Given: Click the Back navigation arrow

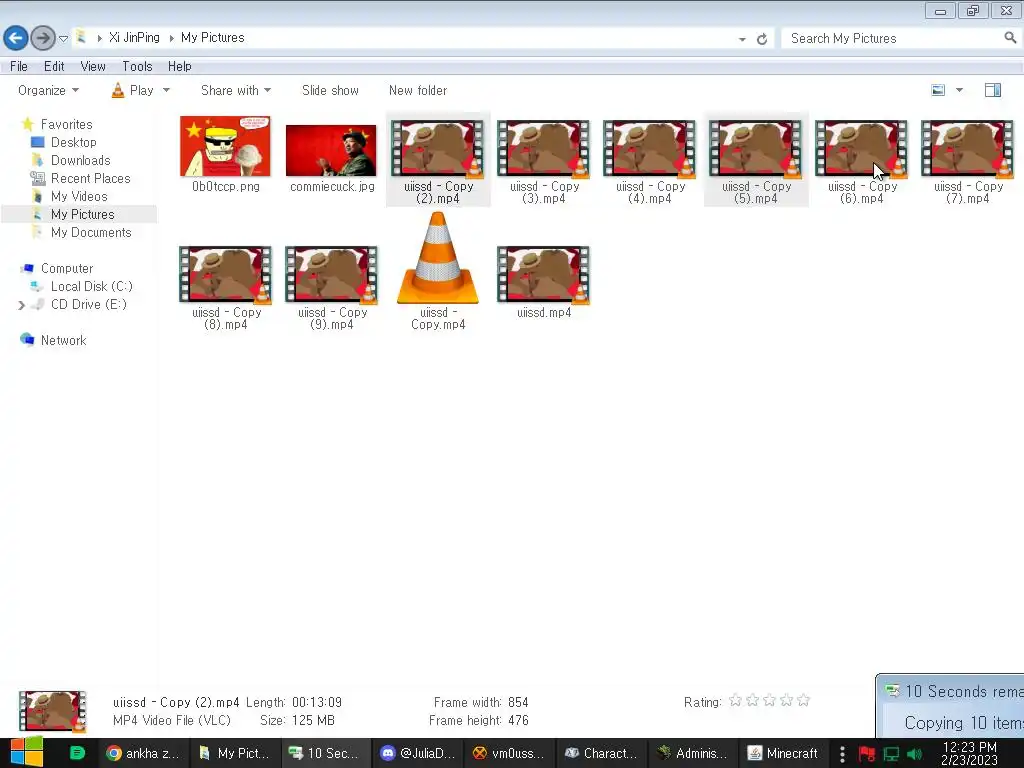Looking at the screenshot, I should (x=16, y=38).
